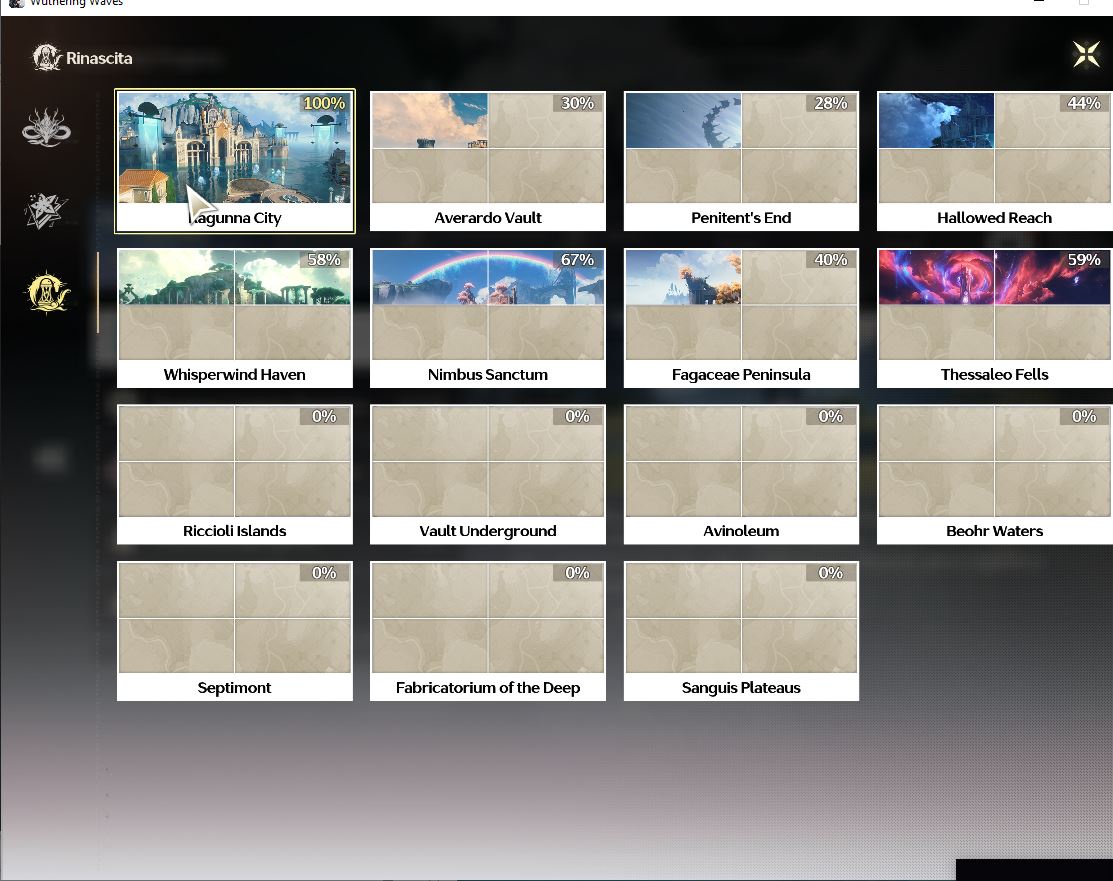The image size is (1113, 881).
Task: Open Fabricatorium of the Deep card
Action: point(488,631)
